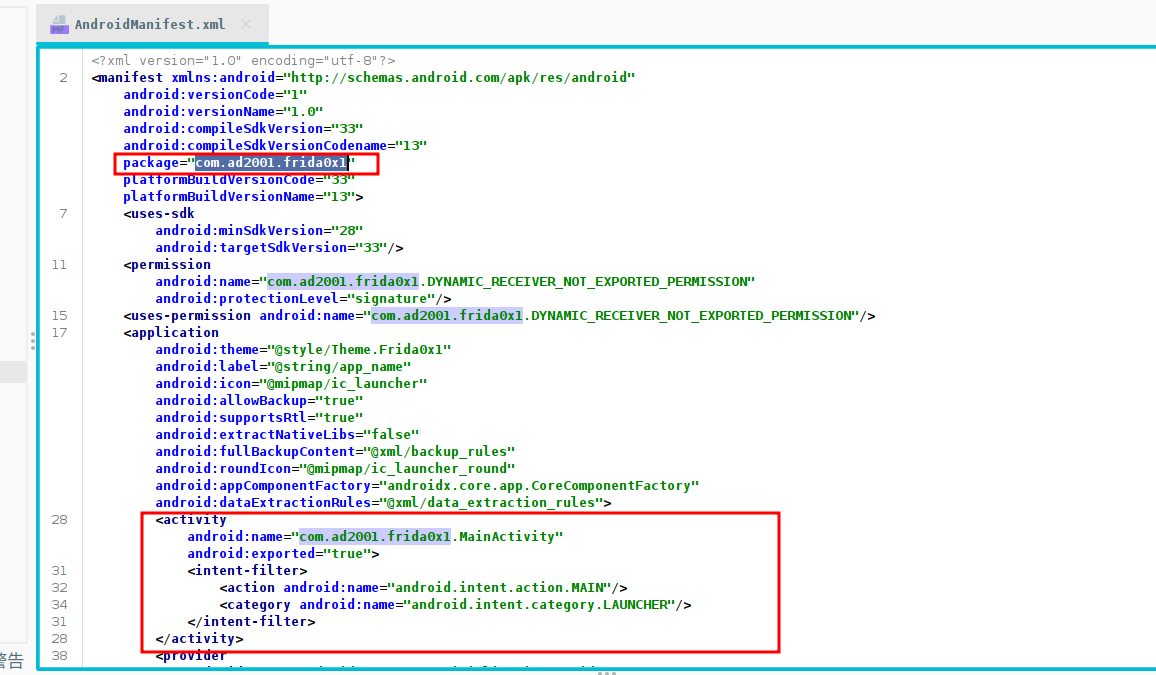Click the highlighted package name com.ad2001.frida0x1

tap(271, 162)
